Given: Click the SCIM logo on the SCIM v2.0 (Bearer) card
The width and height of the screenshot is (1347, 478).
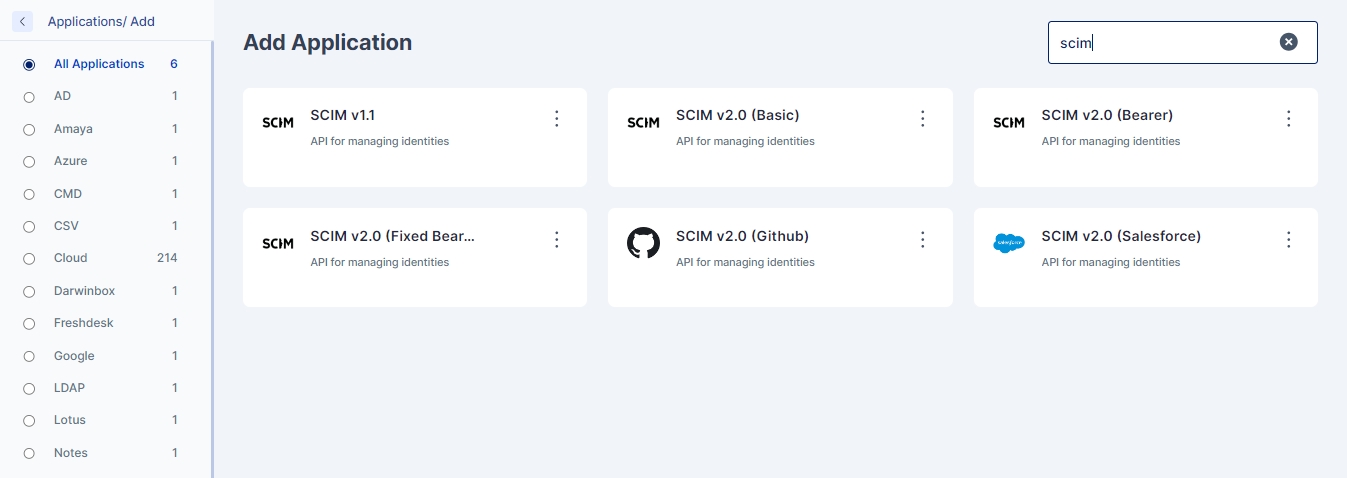Looking at the screenshot, I should tap(1009, 122).
